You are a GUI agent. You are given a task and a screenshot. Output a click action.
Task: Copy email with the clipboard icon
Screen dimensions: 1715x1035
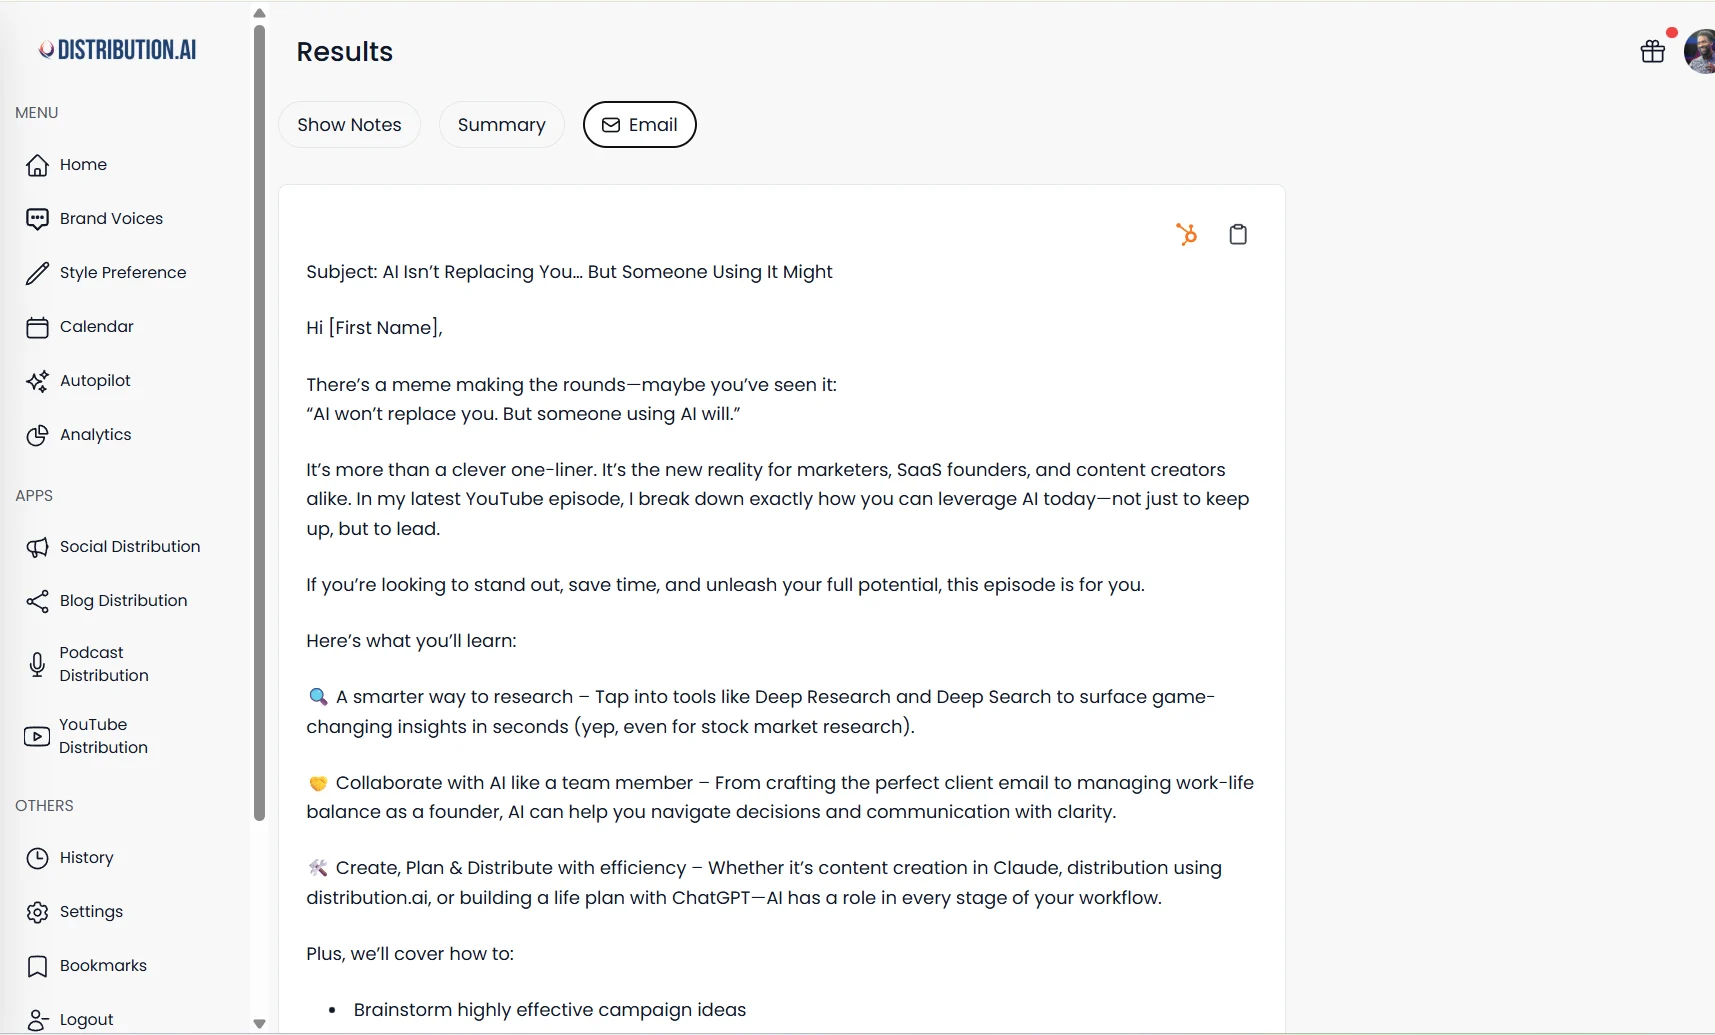click(1238, 234)
